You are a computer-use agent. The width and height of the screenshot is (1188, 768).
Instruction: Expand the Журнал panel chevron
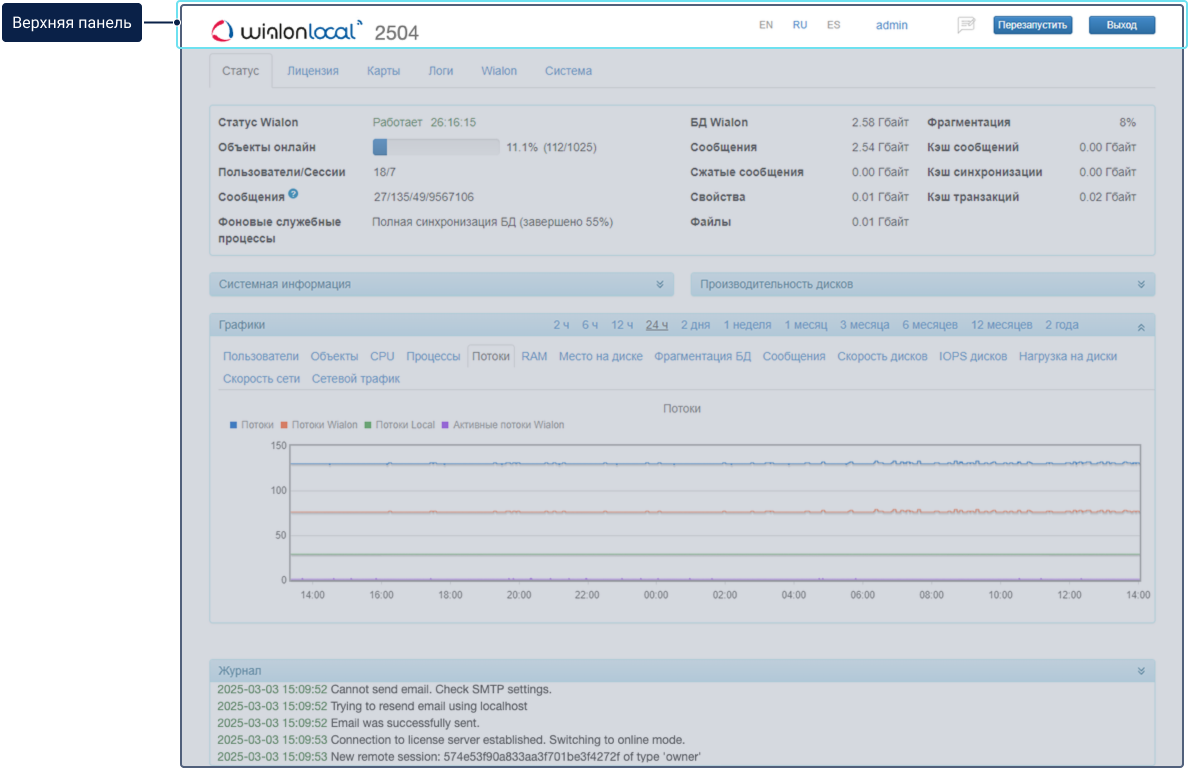click(1141, 671)
